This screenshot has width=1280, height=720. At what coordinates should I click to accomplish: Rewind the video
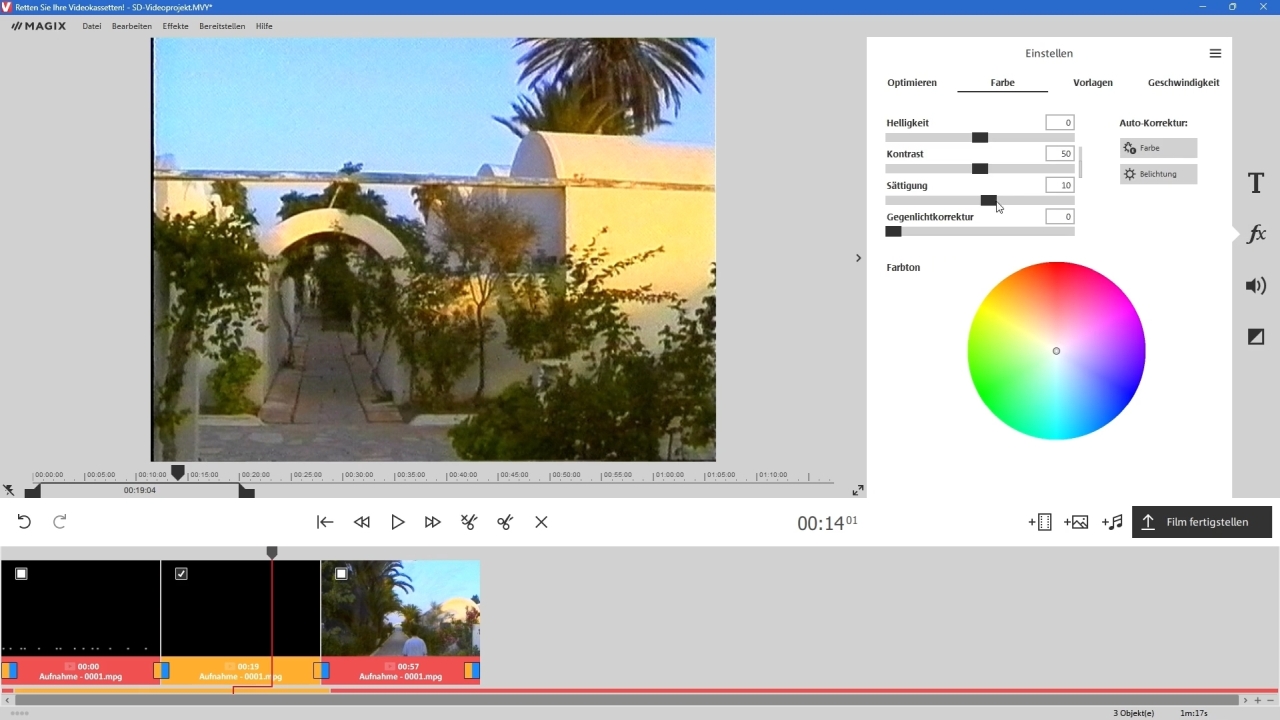(x=362, y=522)
